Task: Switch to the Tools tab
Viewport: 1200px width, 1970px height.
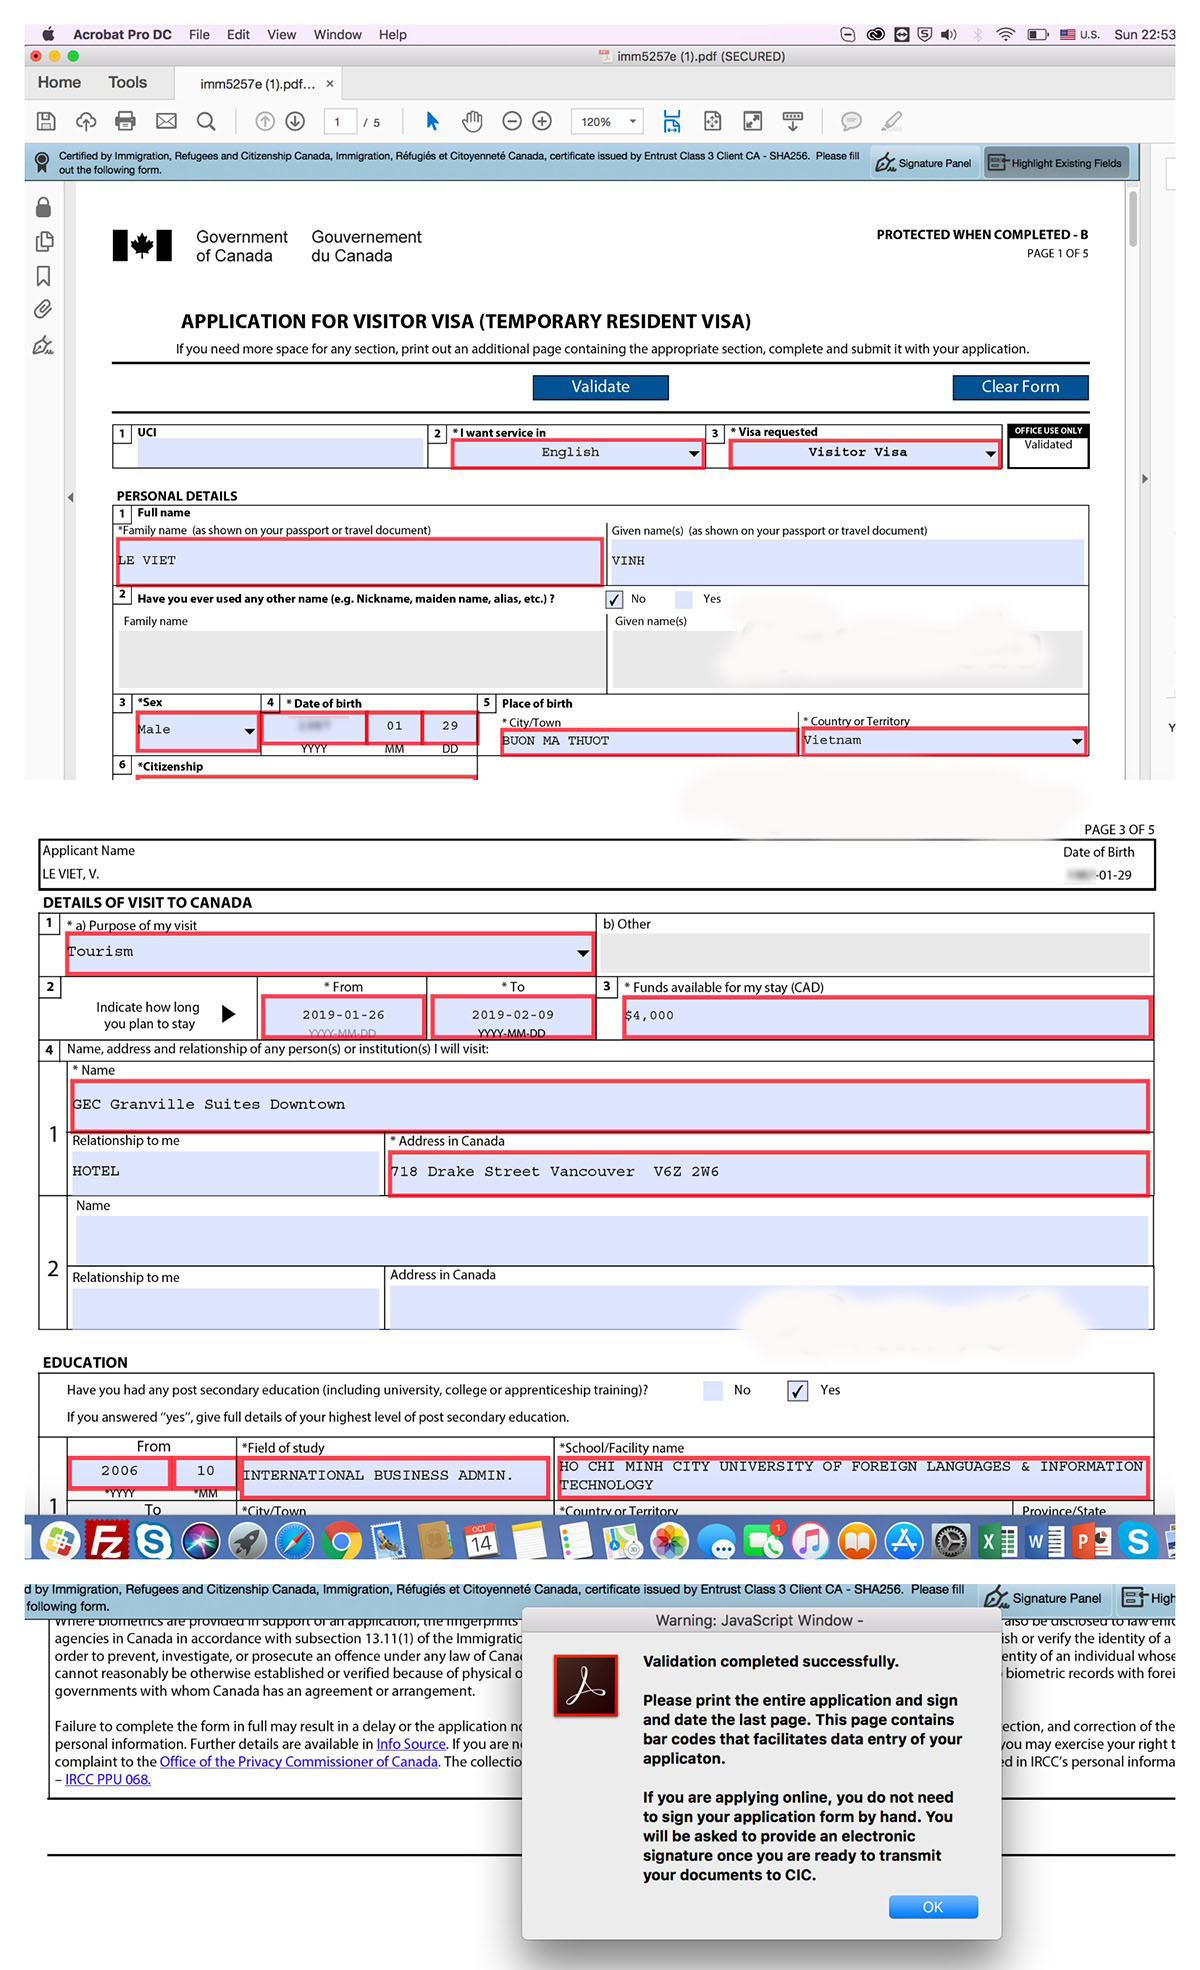Action: click(127, 83)
